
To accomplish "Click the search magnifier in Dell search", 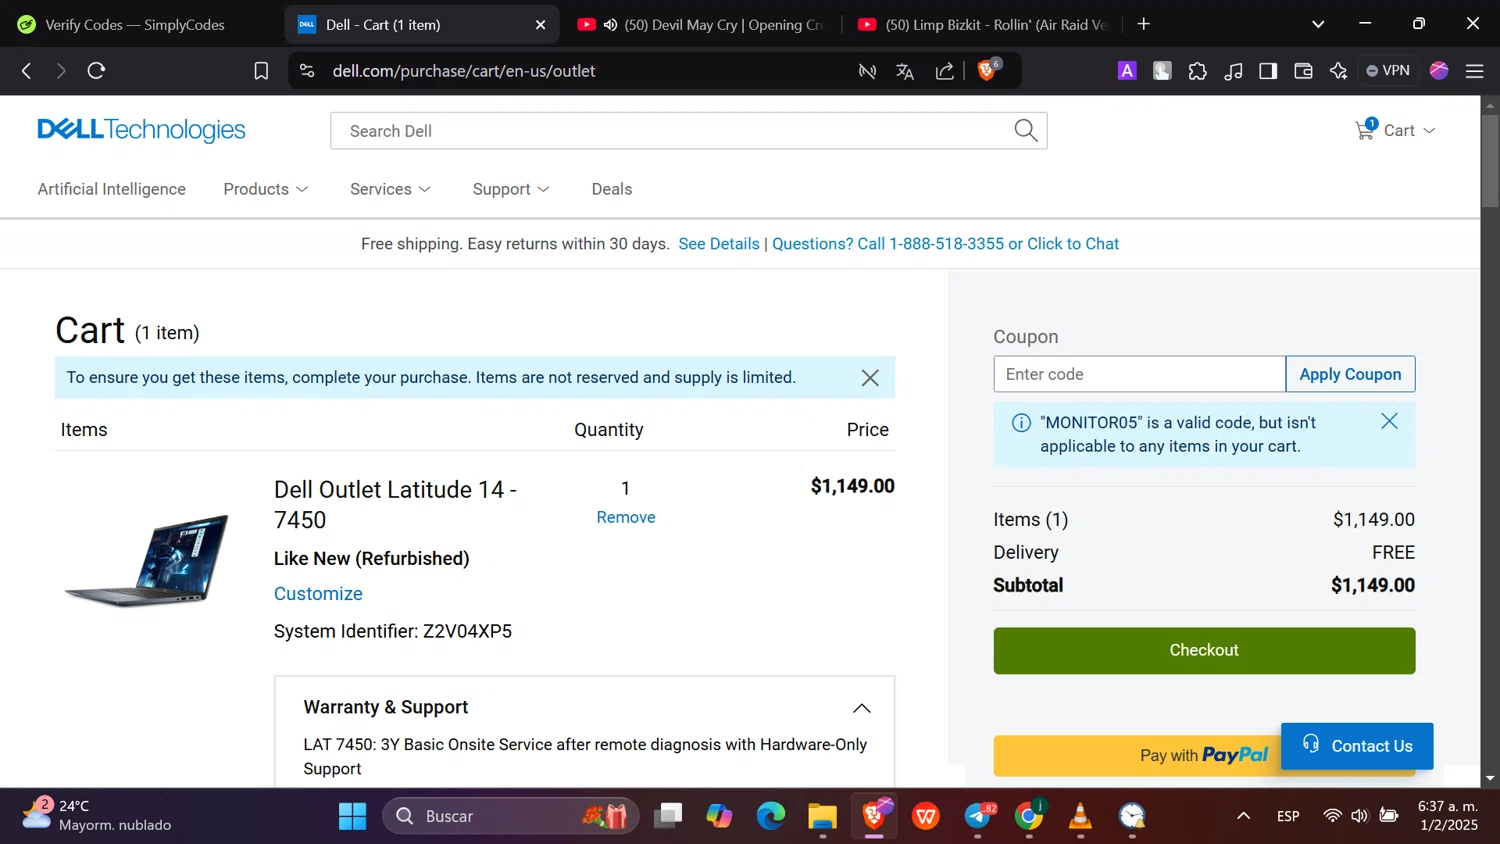I will [1026, 130].
